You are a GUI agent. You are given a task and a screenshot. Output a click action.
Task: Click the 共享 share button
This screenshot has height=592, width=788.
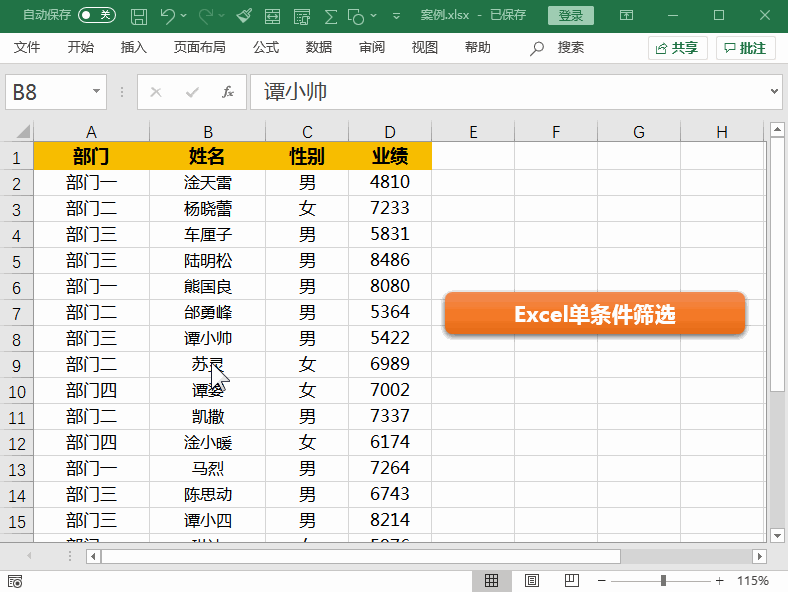point(677,48)
